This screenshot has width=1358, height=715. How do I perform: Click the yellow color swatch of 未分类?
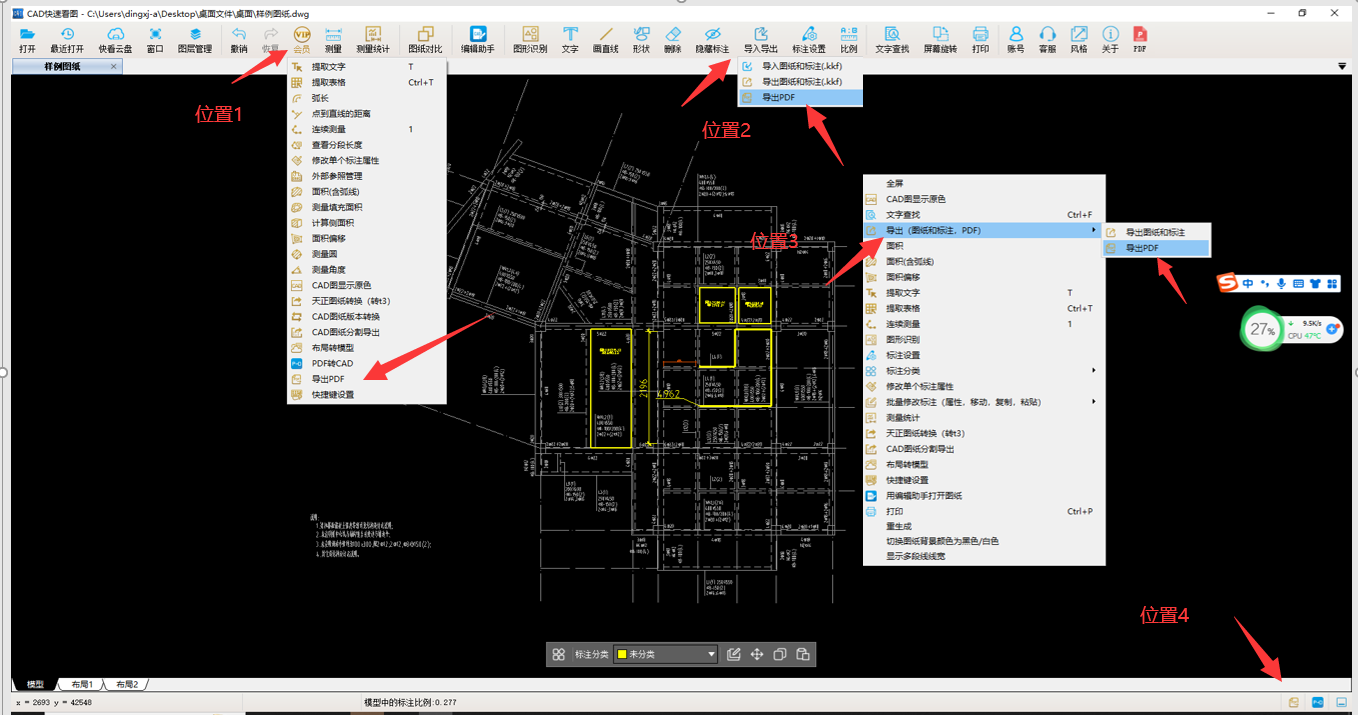click(x=621, y=654)
